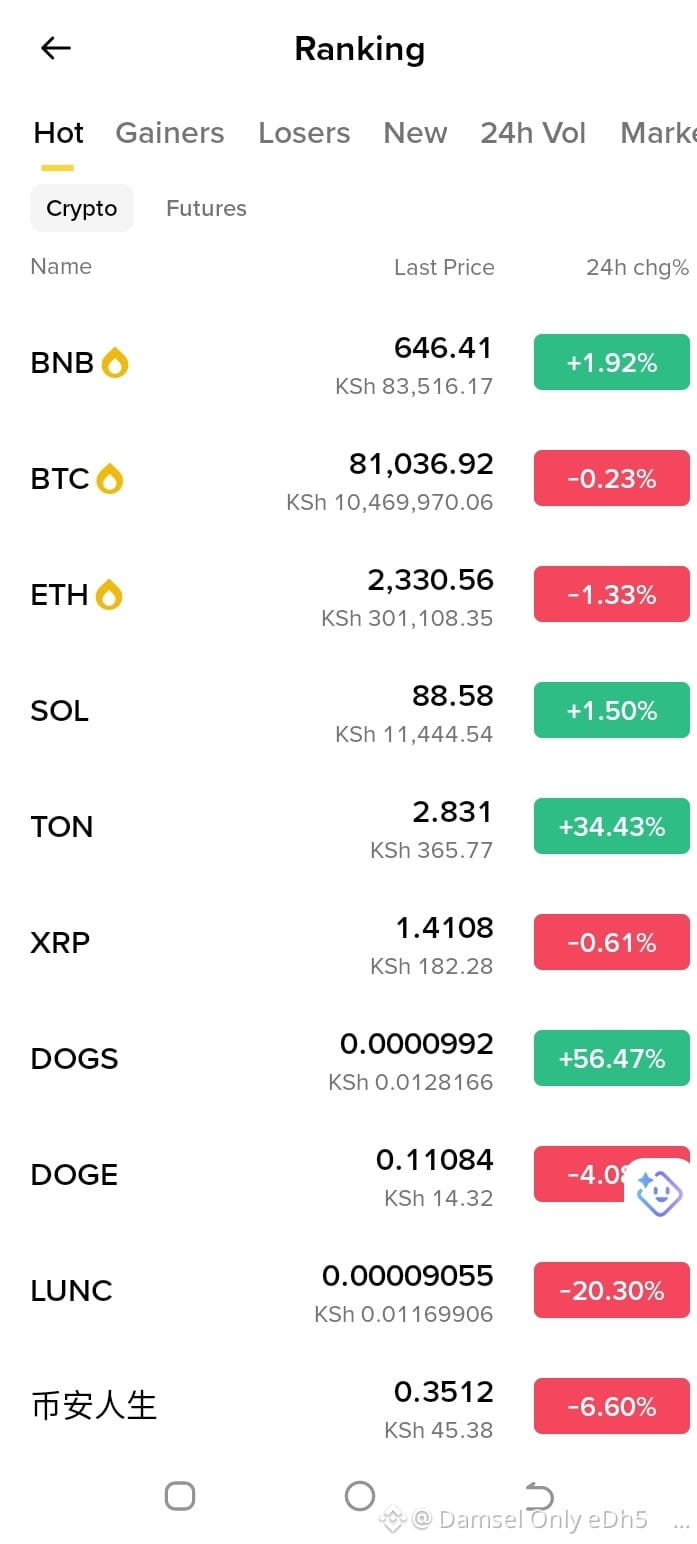Tap Android back navigation button
This screenshot has height=1544, width=697.
539,1496
